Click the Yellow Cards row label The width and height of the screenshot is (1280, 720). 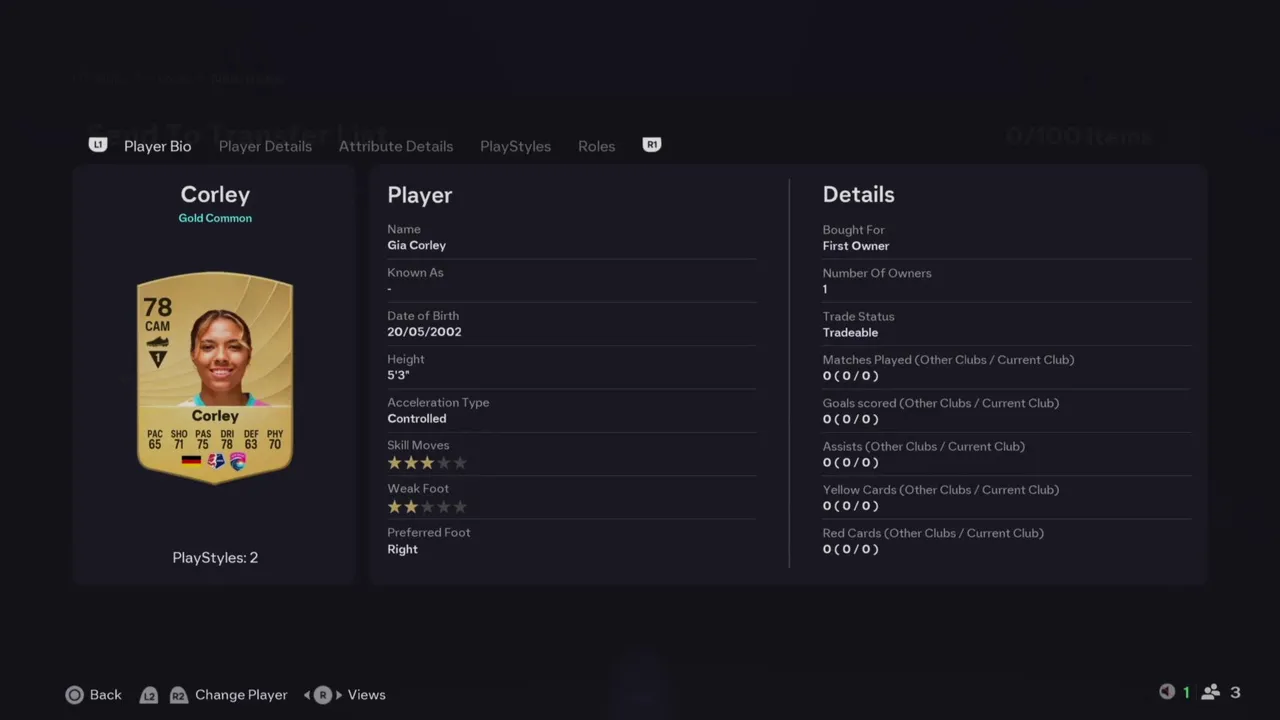[x=941, y=490]
